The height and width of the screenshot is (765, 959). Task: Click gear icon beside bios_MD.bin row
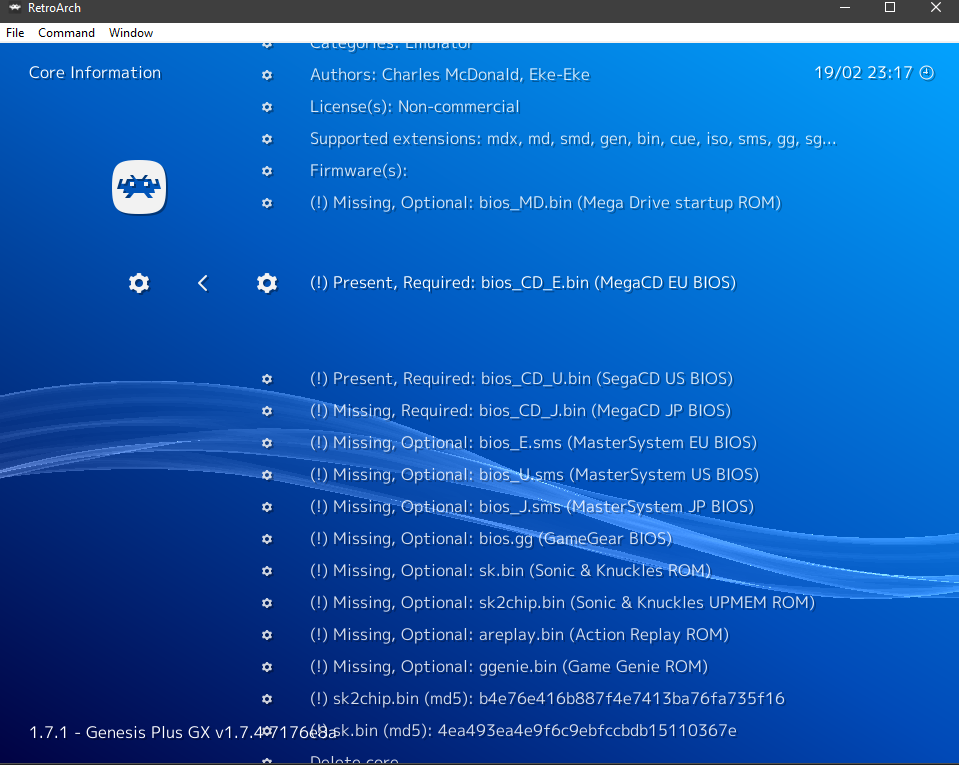[x=267, y=203]
